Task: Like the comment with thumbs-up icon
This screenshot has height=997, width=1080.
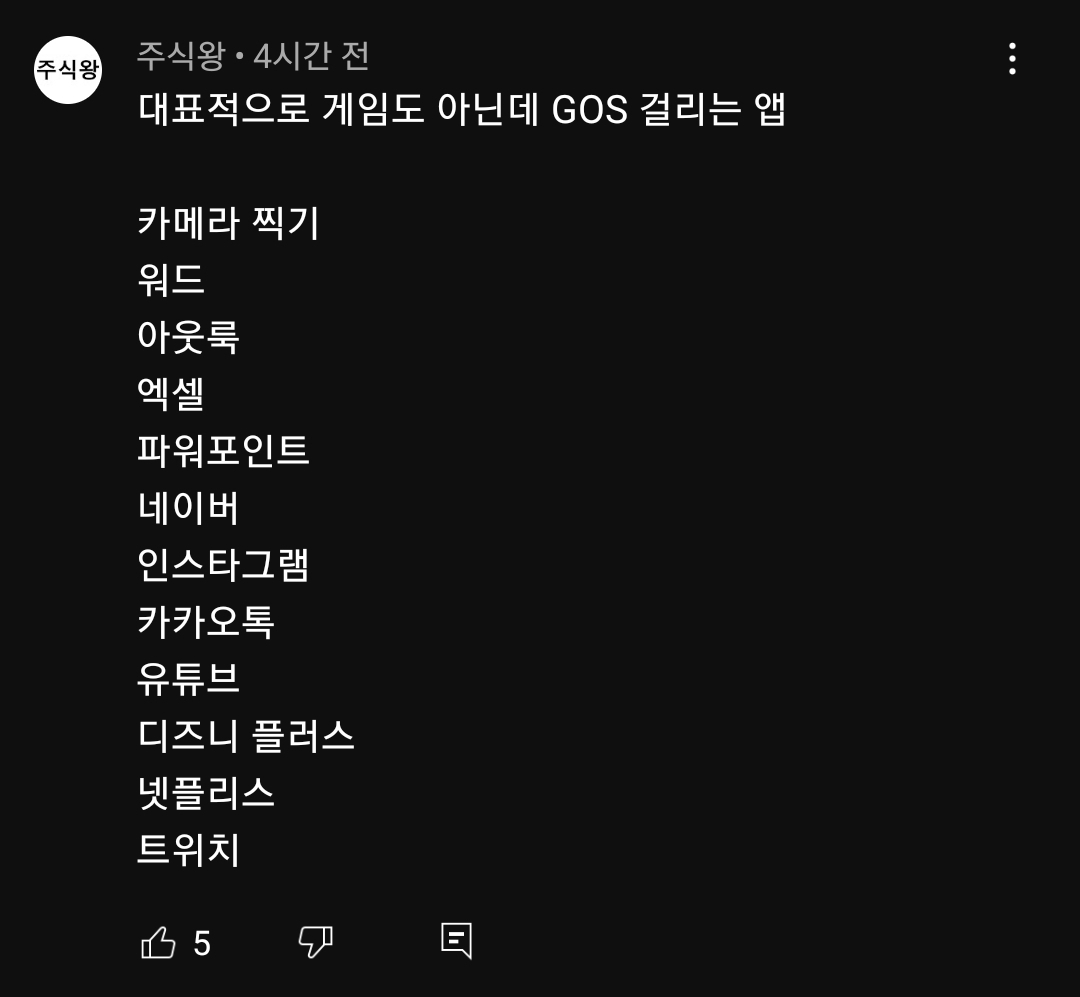Action: point(158,942)
